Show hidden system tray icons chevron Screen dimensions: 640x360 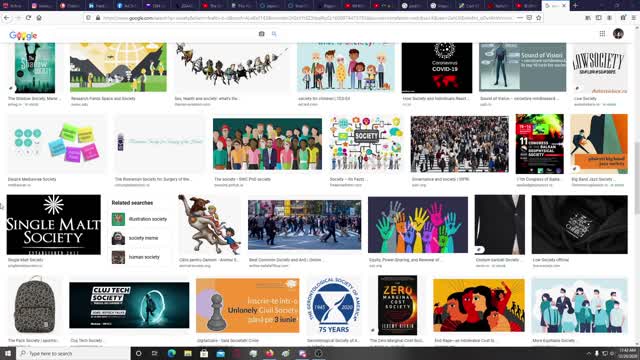(588, 353)
